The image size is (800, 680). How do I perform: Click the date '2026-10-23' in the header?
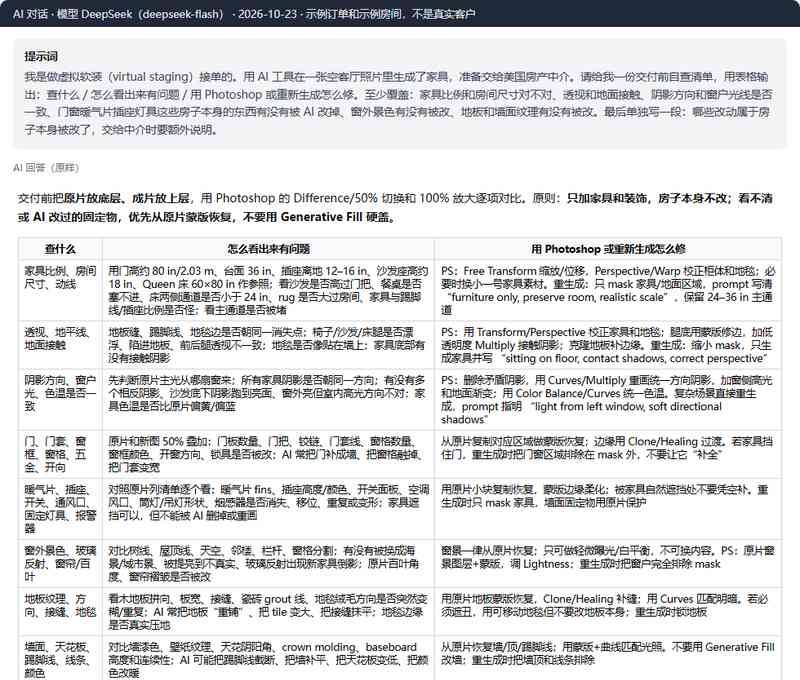tap(267, 14)
